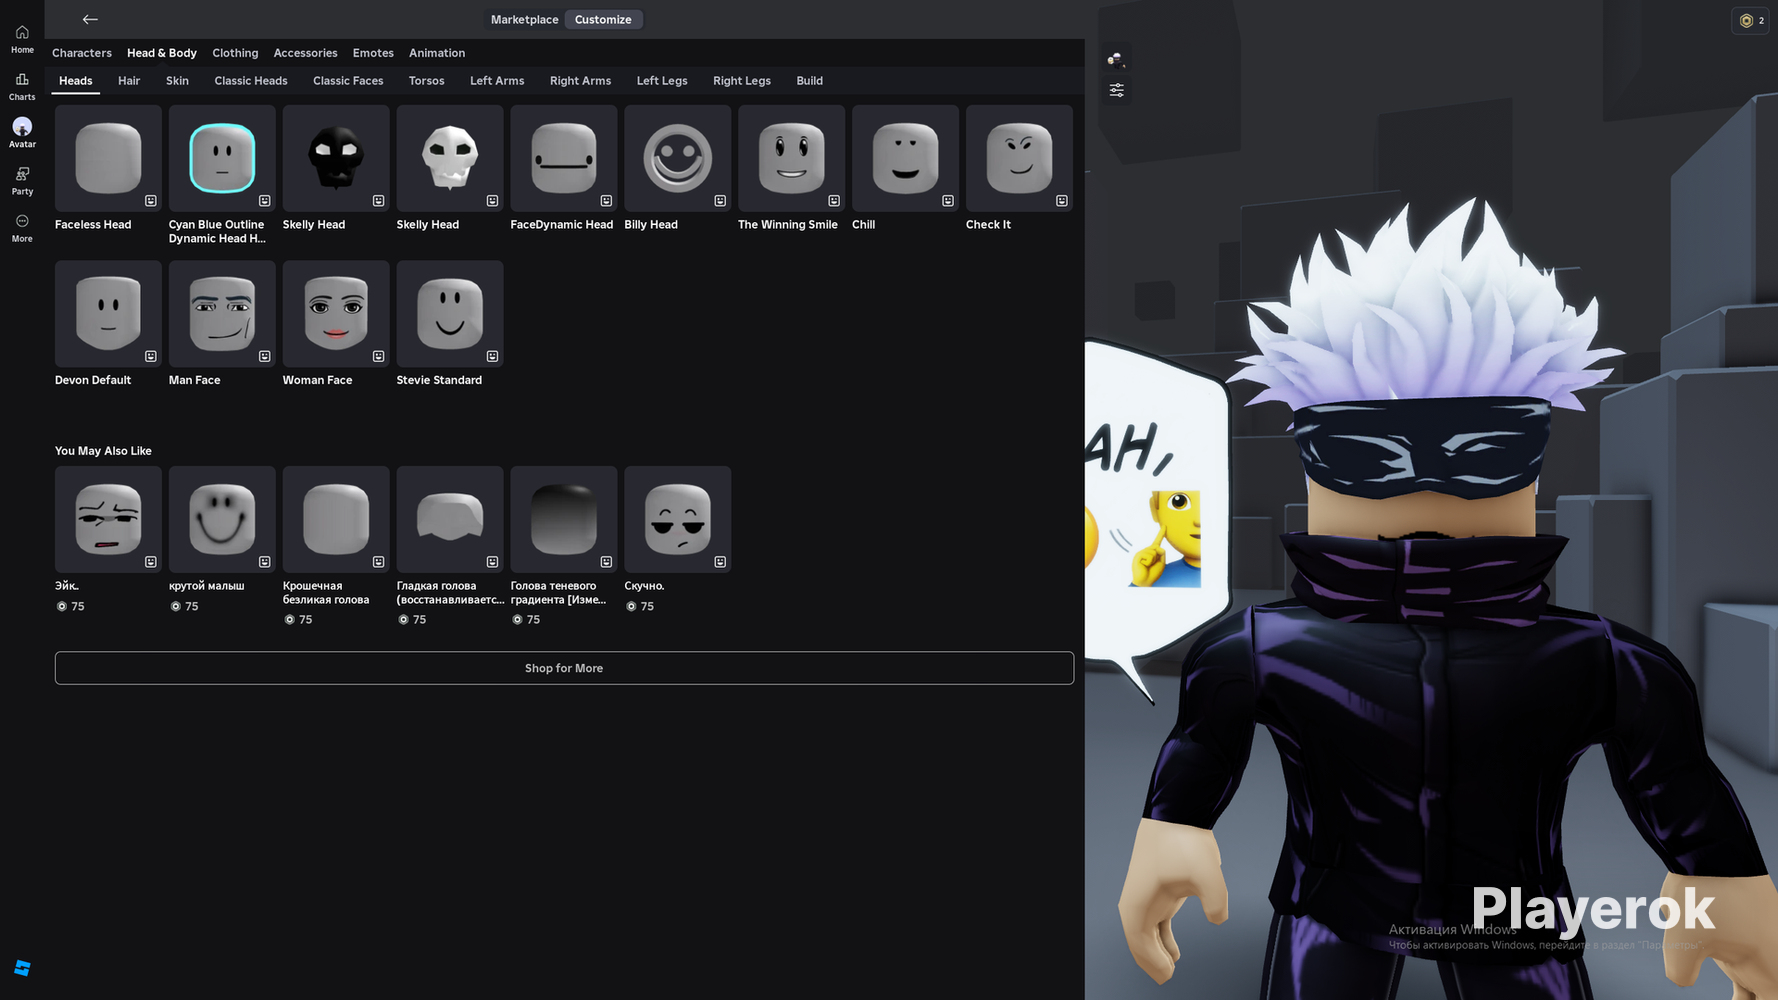The image size is (1778, 1000).
Task: Open the Head & Body tab
Action: coord(162,53)
